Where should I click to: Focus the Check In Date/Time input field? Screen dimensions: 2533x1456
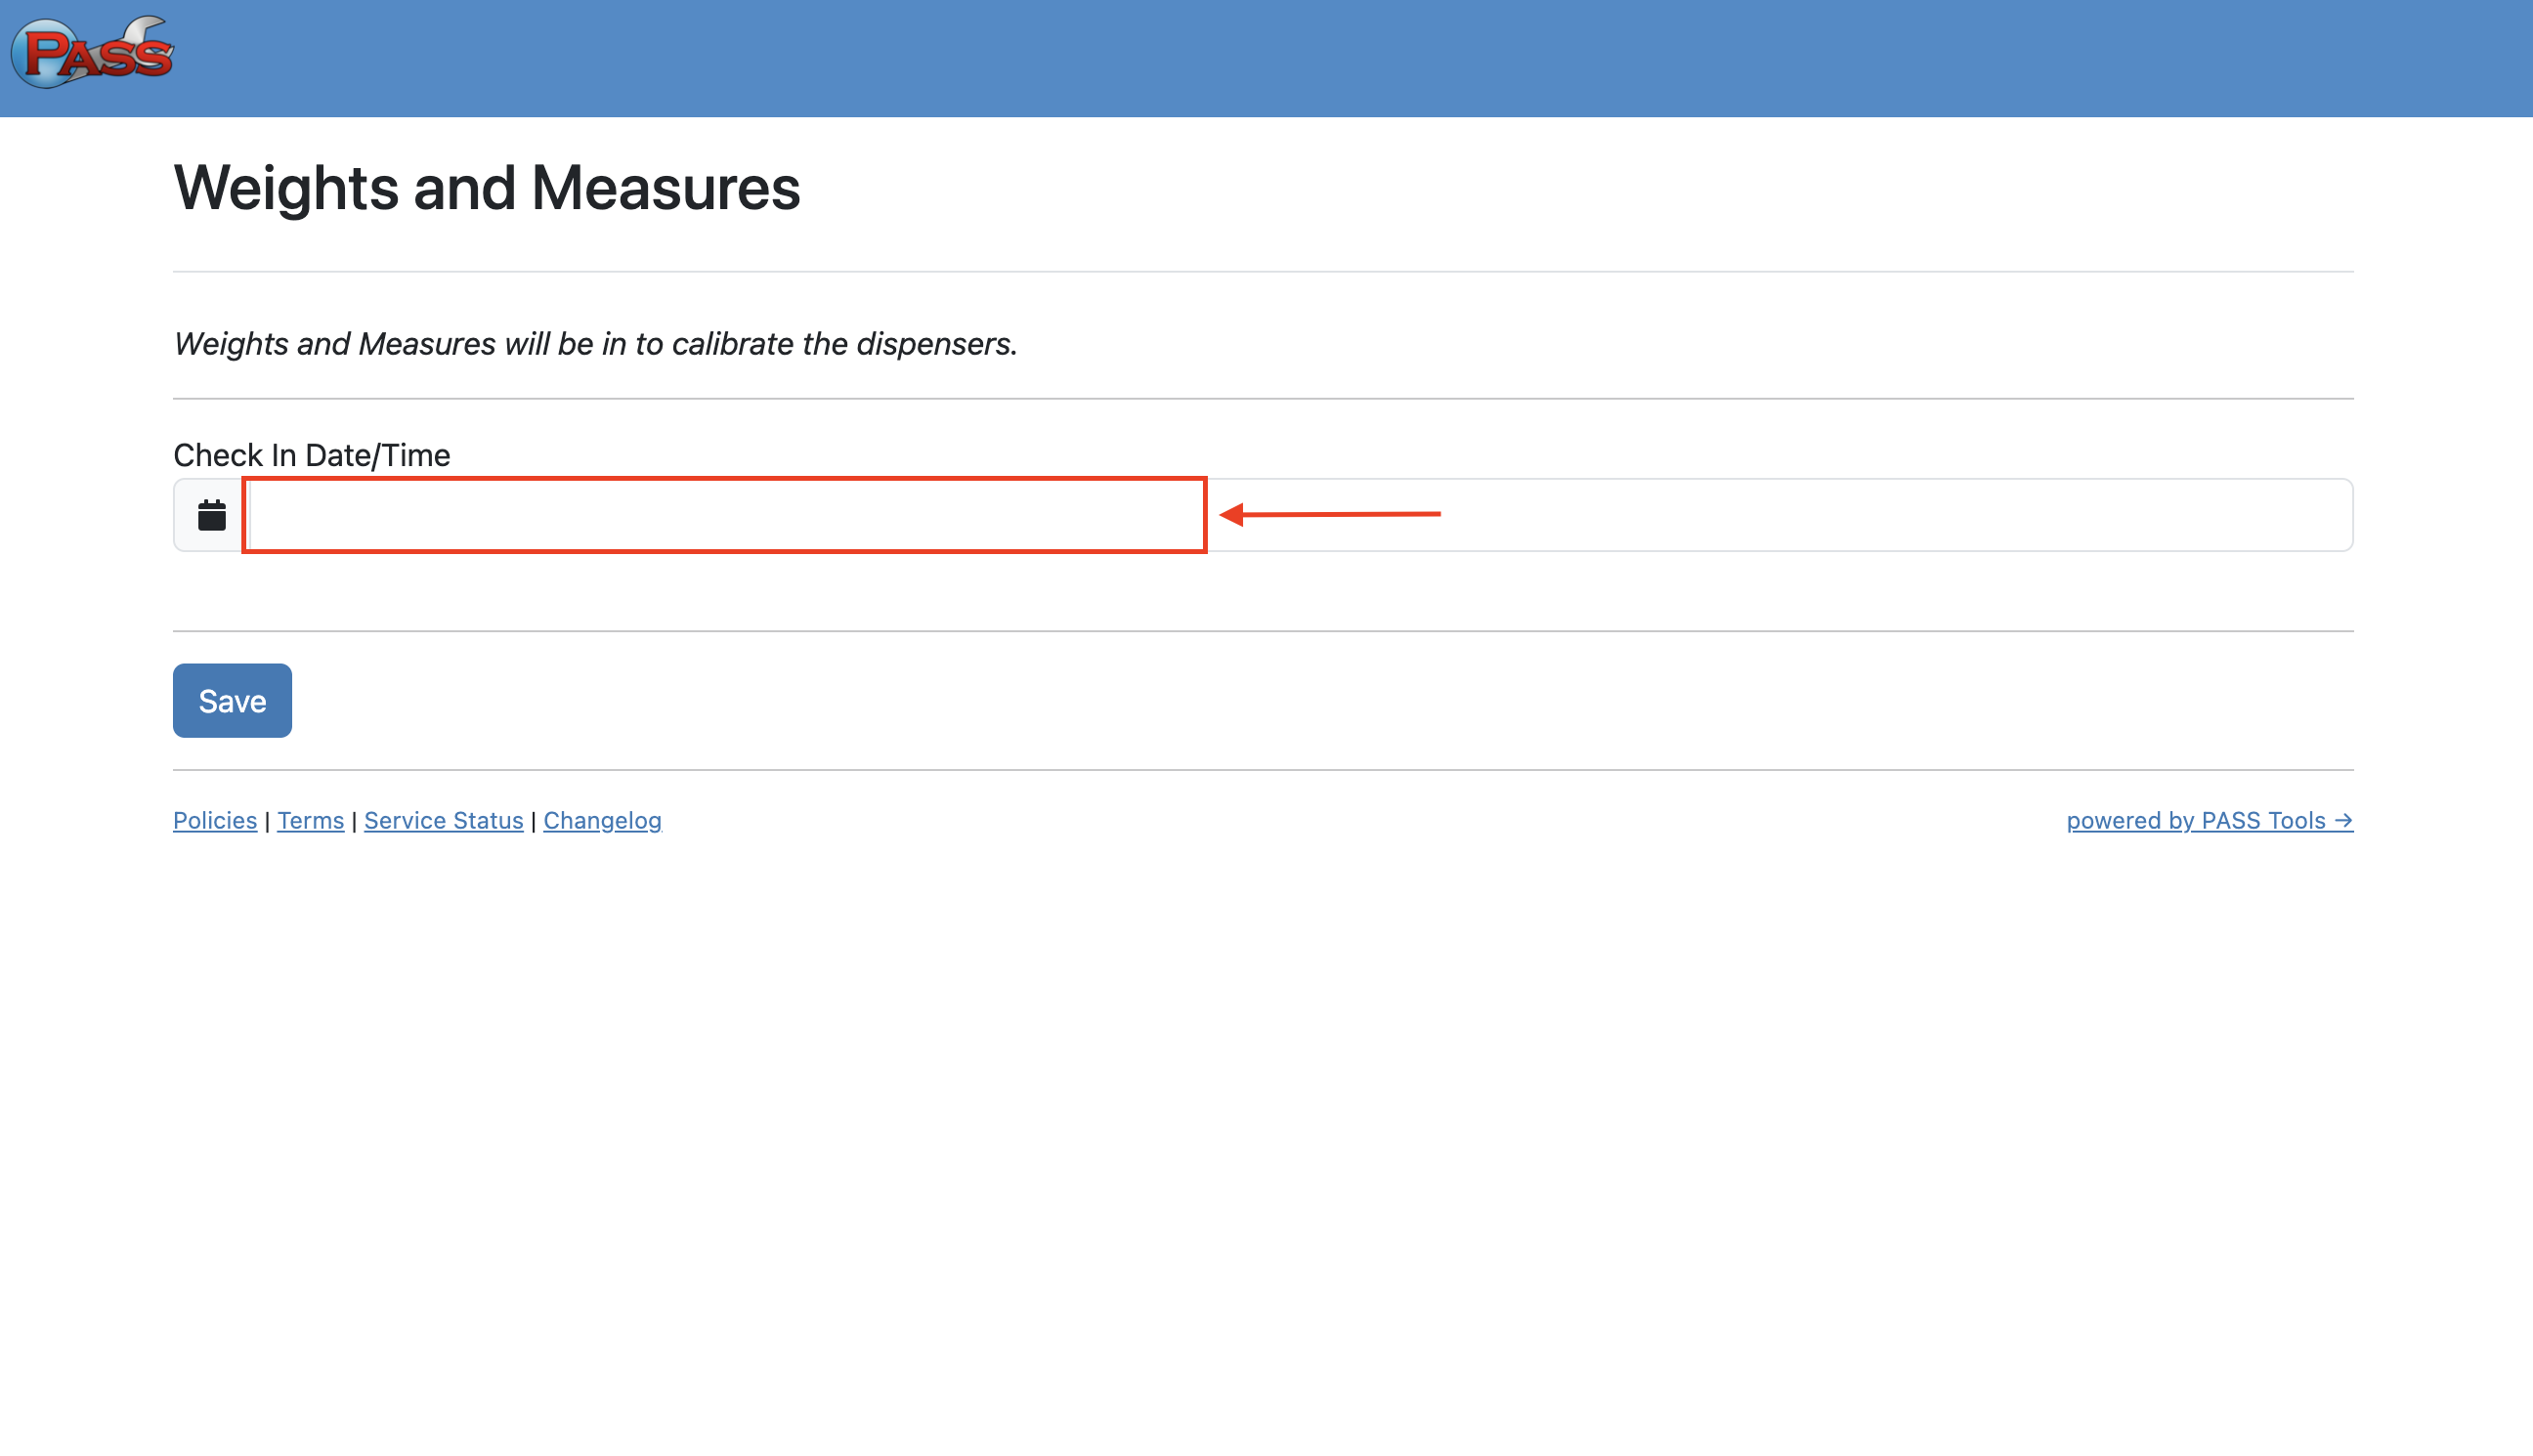tap(1298, 516)
